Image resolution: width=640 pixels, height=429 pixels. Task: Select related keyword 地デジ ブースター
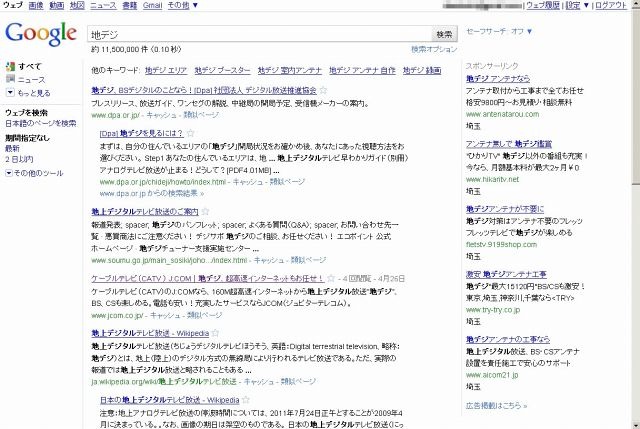coord(222,70)
